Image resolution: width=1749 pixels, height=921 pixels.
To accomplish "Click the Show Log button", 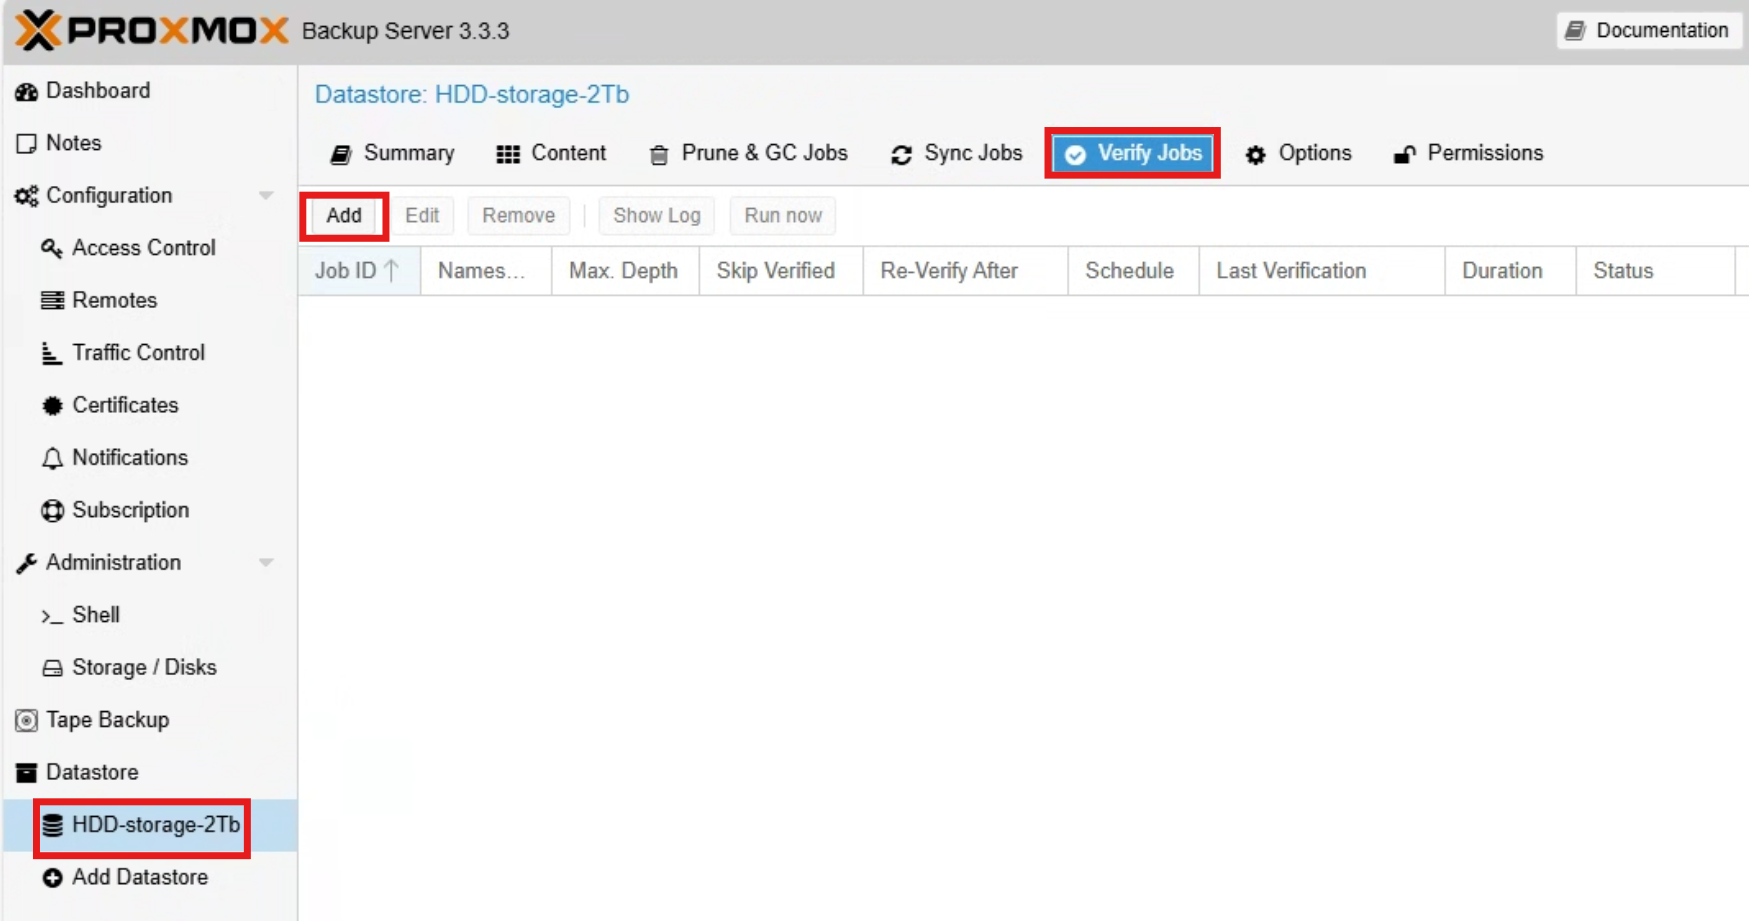I will tap(656, 216).
